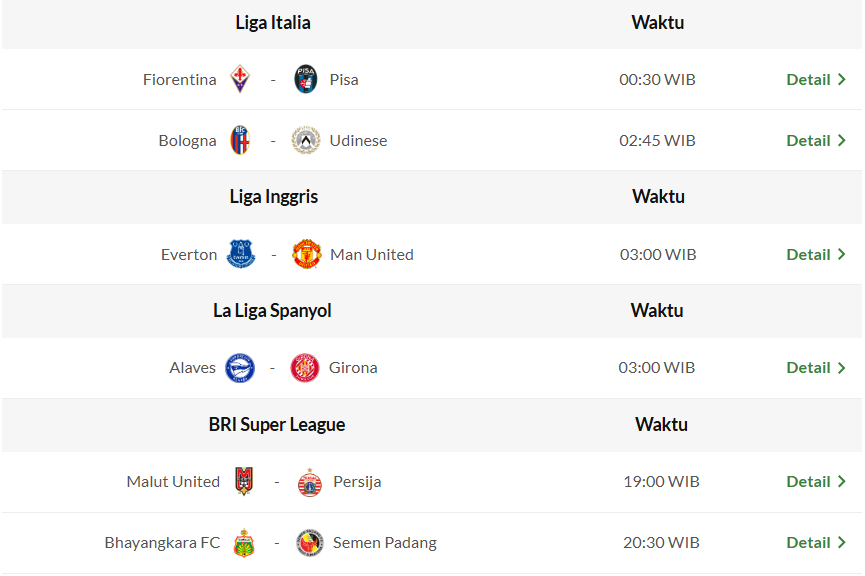Click the Fiorentina club crest
Screen dimensions: 865x576
click(x=240, y=79)
